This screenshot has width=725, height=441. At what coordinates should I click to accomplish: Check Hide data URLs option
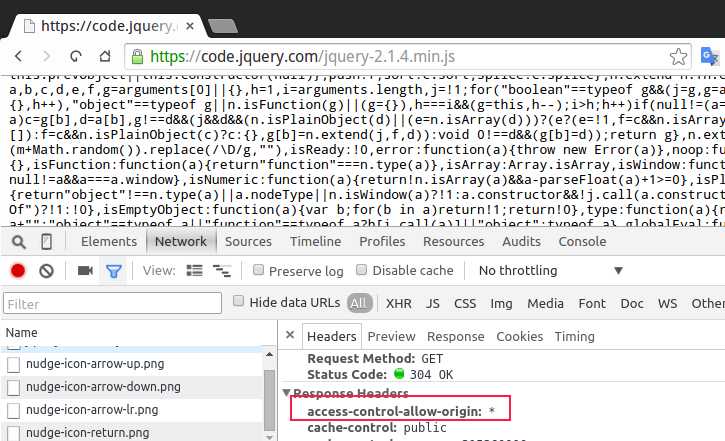(x=238, y=301)
